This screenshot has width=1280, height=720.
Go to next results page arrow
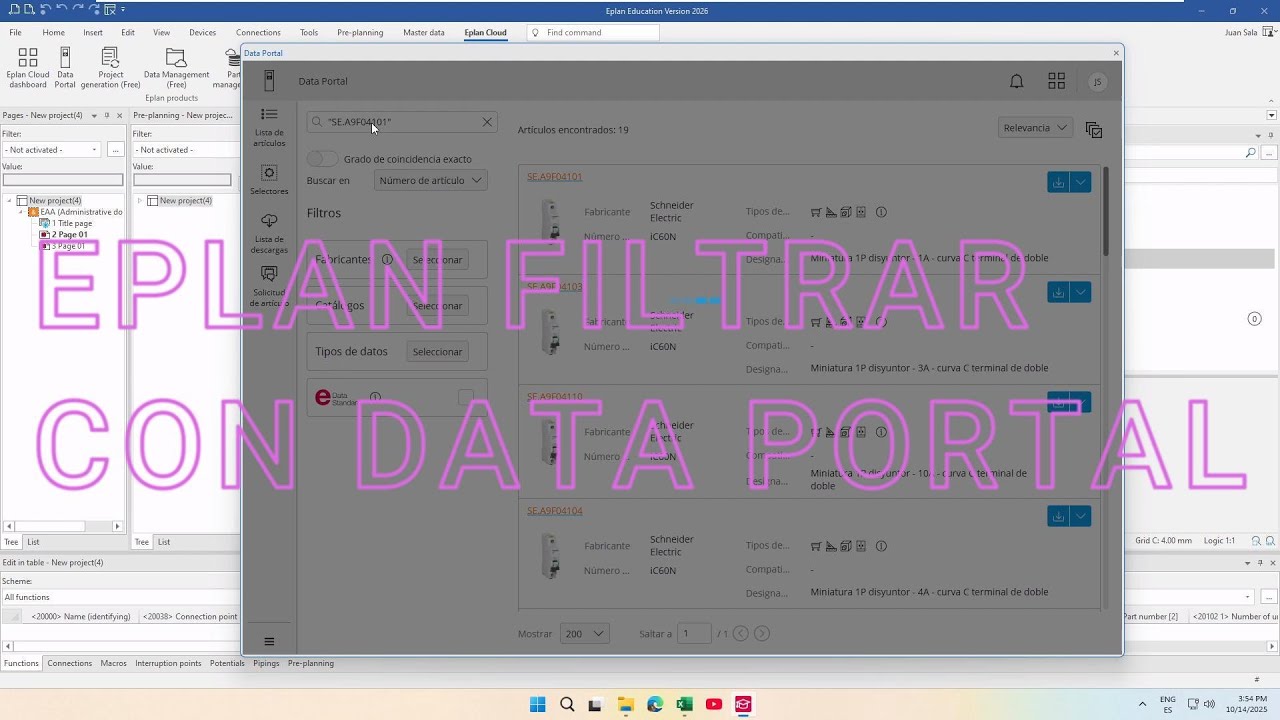click(762, 633)
